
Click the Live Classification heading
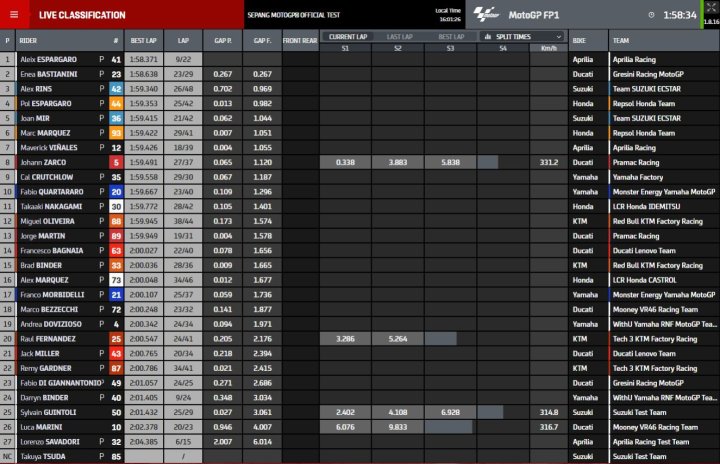click(x=82, y=15)
